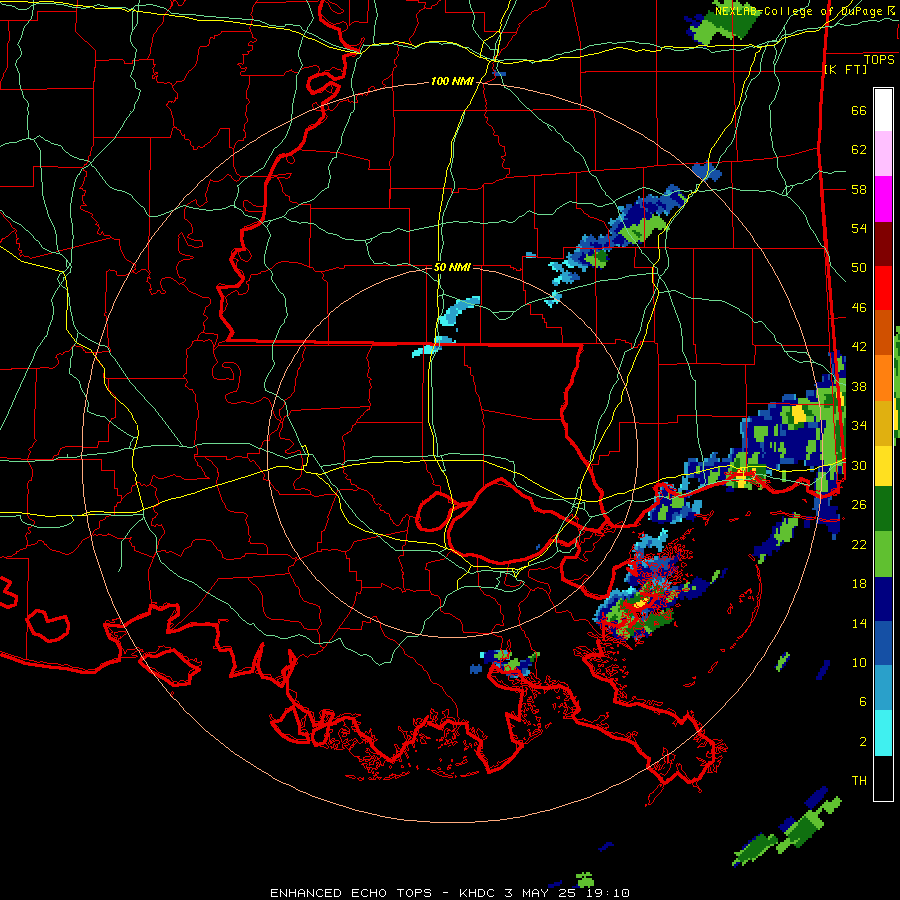Viewport: 900px width, 900px height.
Task: Click the '22' legend label
Action: pyautogui.click(x=859, y=544)
